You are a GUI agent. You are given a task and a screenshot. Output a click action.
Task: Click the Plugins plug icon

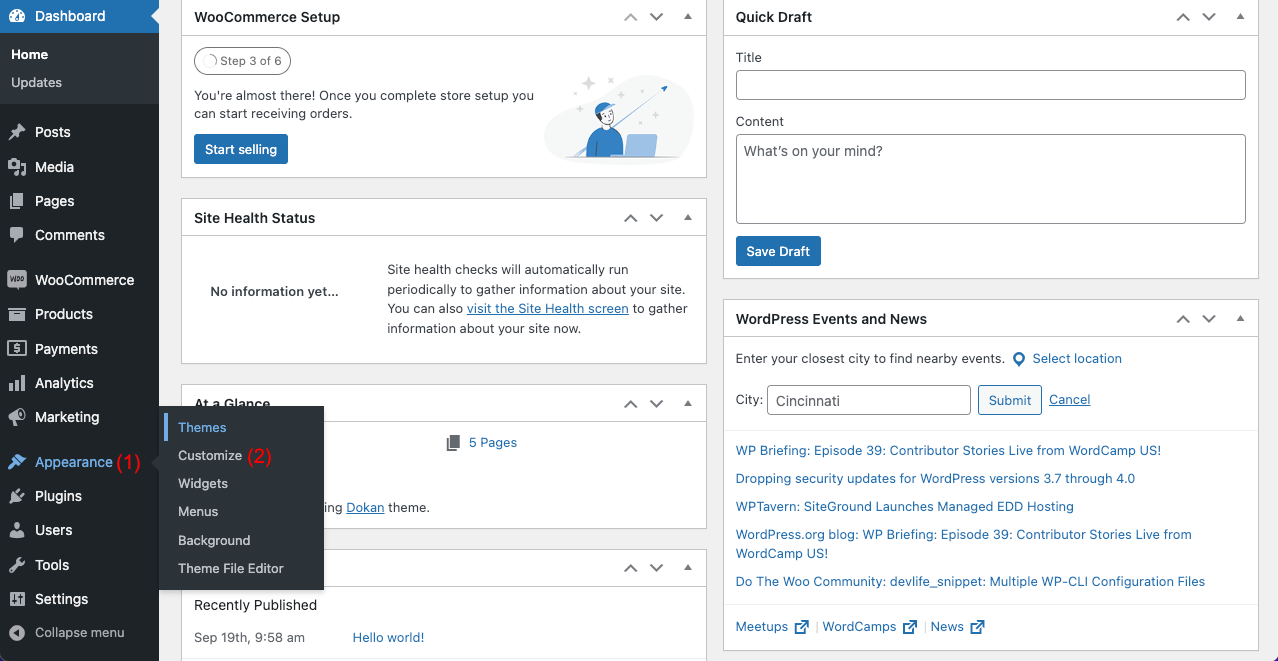coord(17,496)
